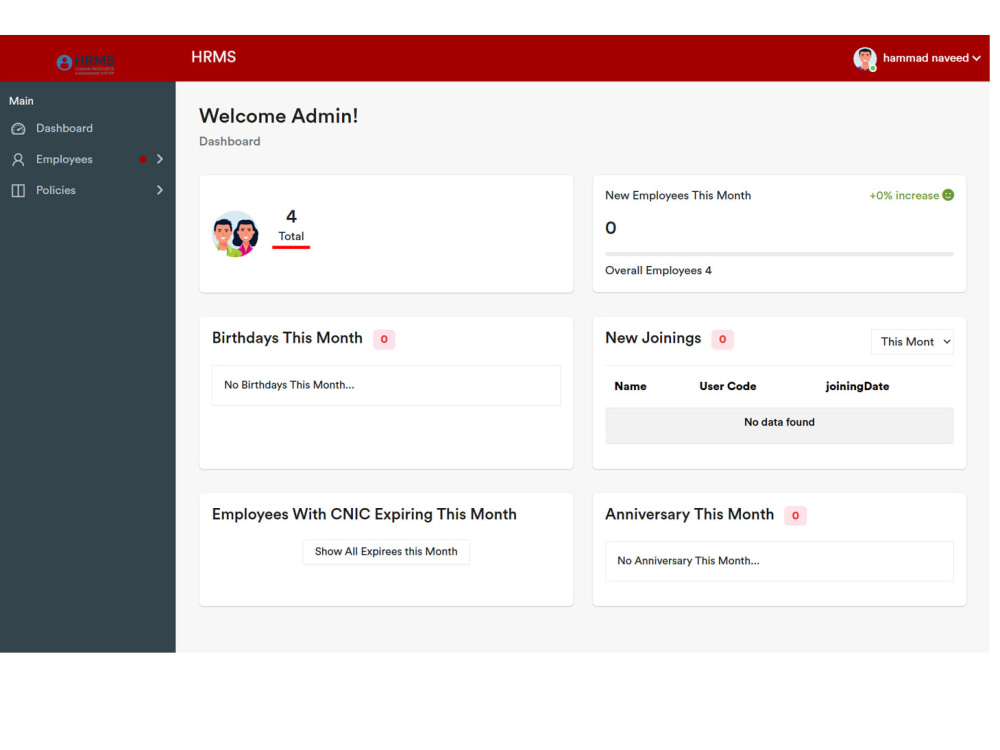Open the This Month filter dropdown
The width and height of the screenshot is (1000, 750).
pyautogui.click(x=912, y=342)
